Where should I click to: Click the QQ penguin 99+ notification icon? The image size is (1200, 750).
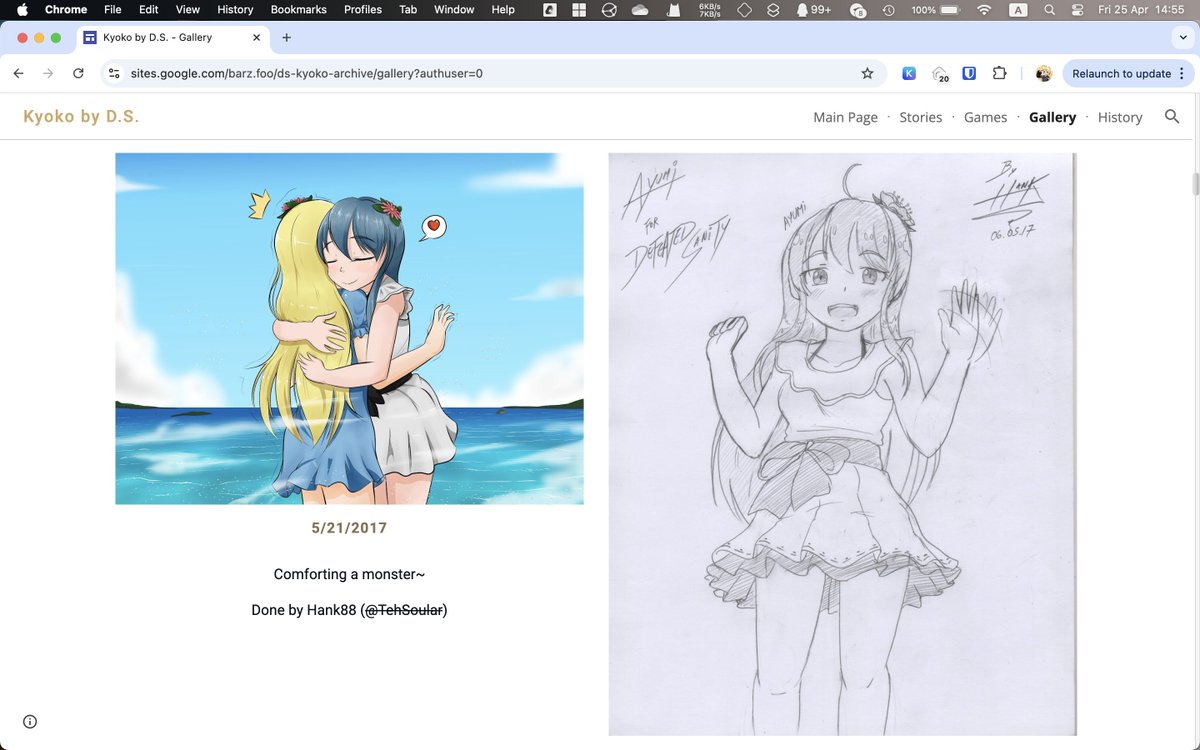[x=813, y=9]
